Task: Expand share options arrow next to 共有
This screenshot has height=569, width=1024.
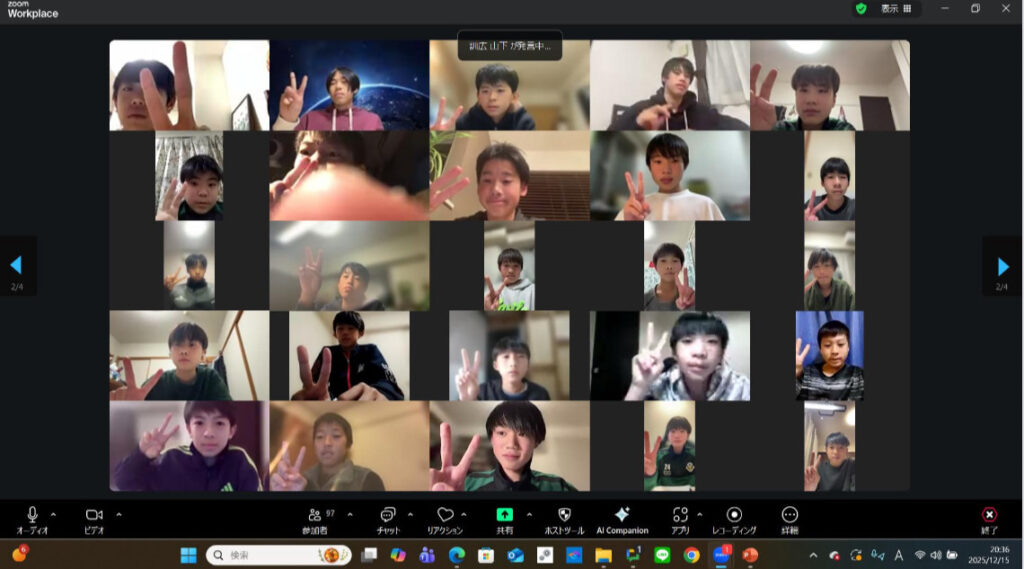Action: [529, 514]
